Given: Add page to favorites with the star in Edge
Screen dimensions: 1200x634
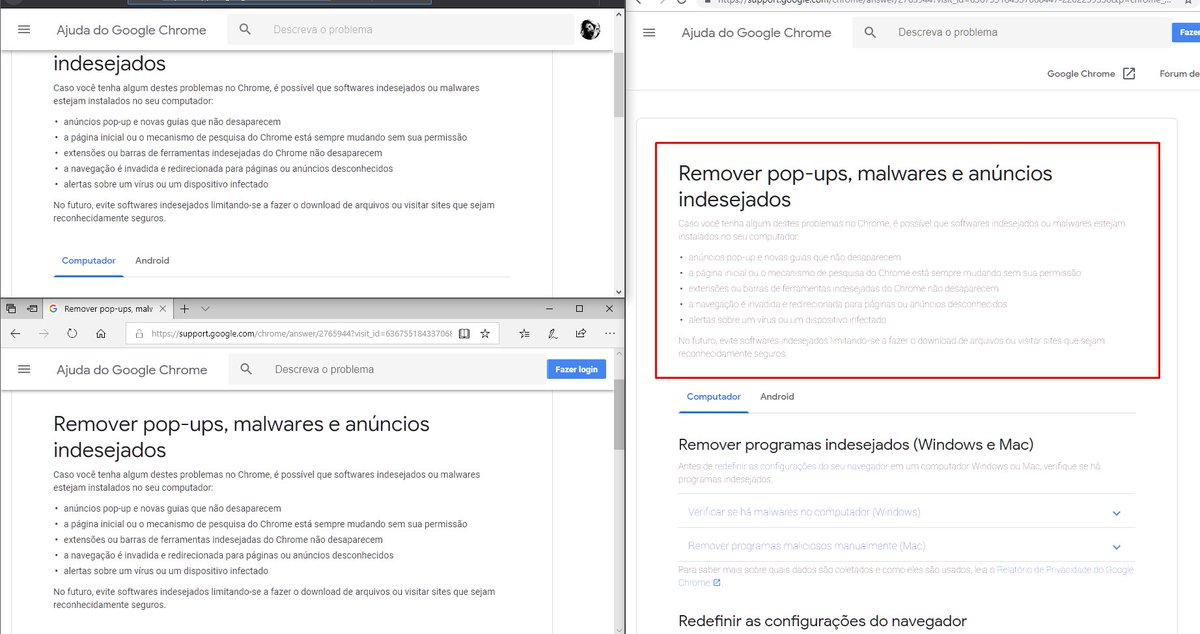Looking at the screenshot, I should click(485, 333).
